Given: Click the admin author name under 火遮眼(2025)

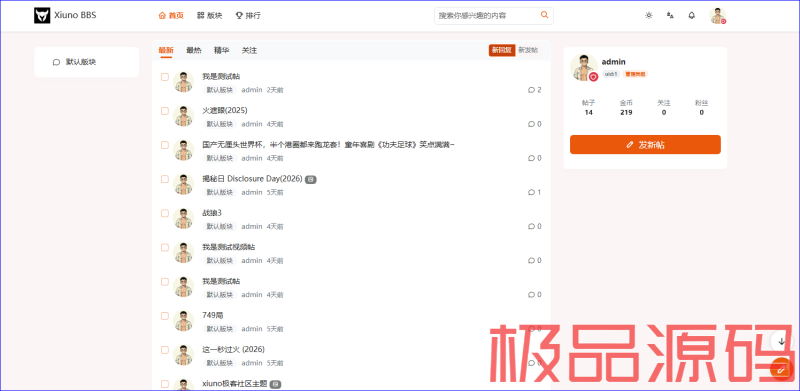Looking at the screenshot, I should coord(252,124).
